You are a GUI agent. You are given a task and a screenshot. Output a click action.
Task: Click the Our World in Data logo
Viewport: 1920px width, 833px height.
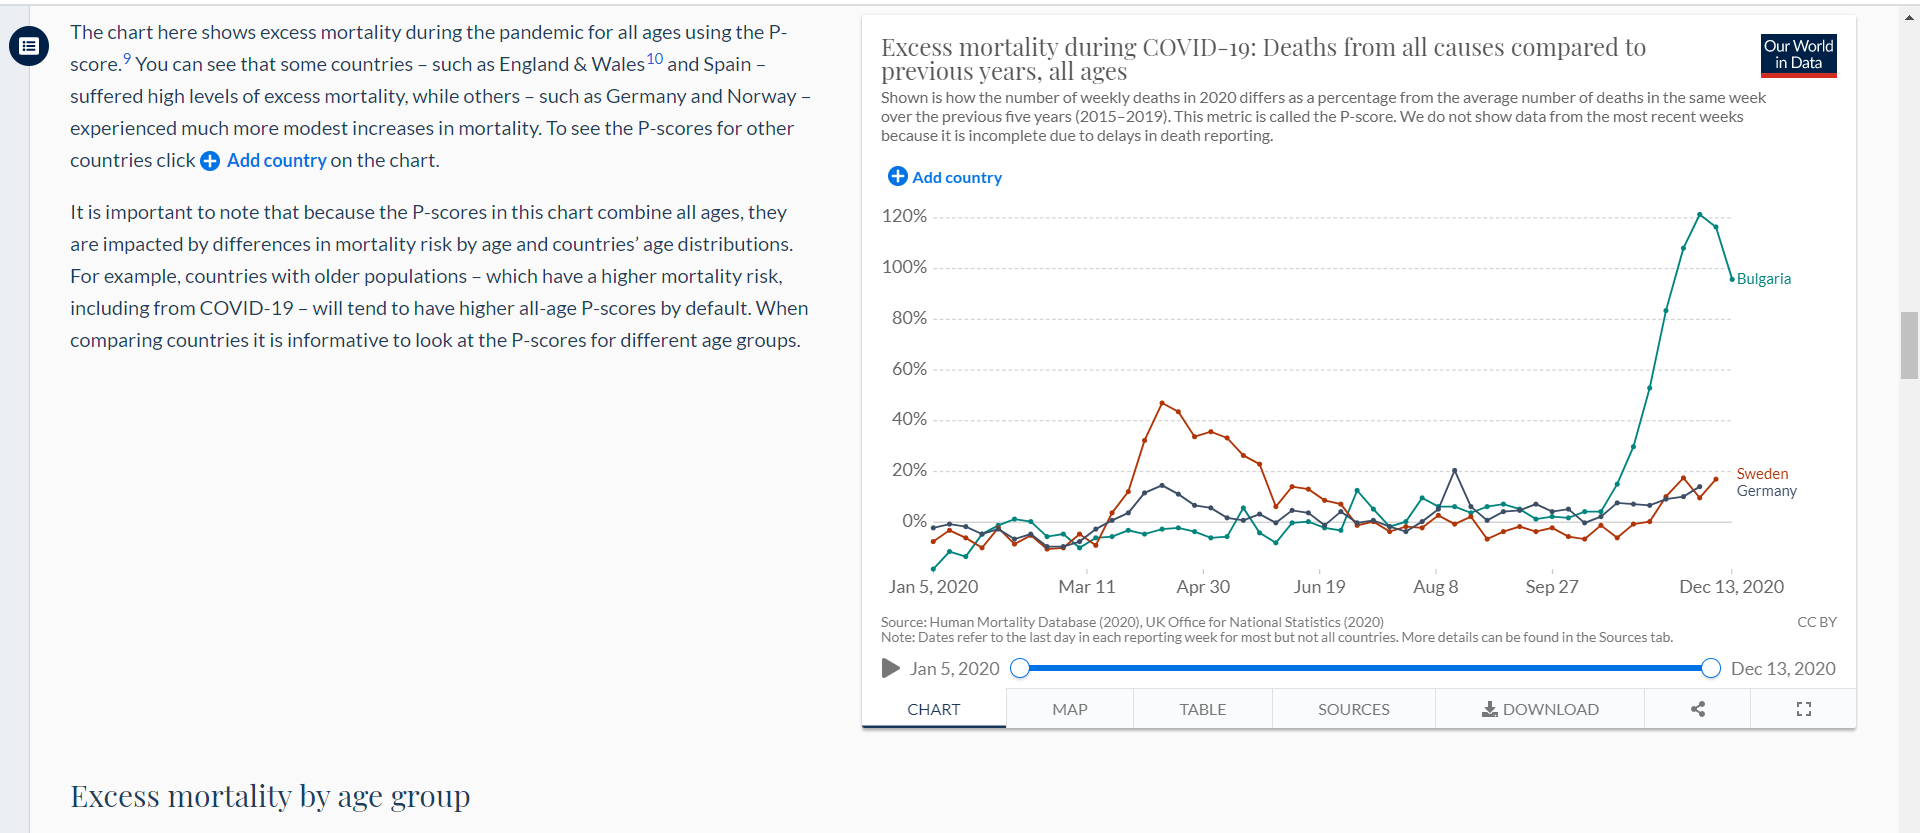point(1798,55)
